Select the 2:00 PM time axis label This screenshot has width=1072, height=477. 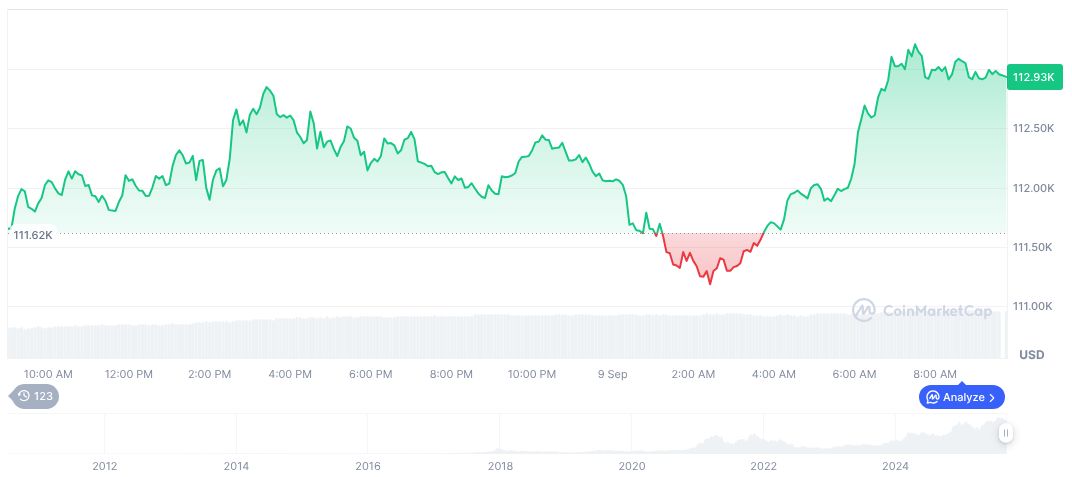(210, 374)
